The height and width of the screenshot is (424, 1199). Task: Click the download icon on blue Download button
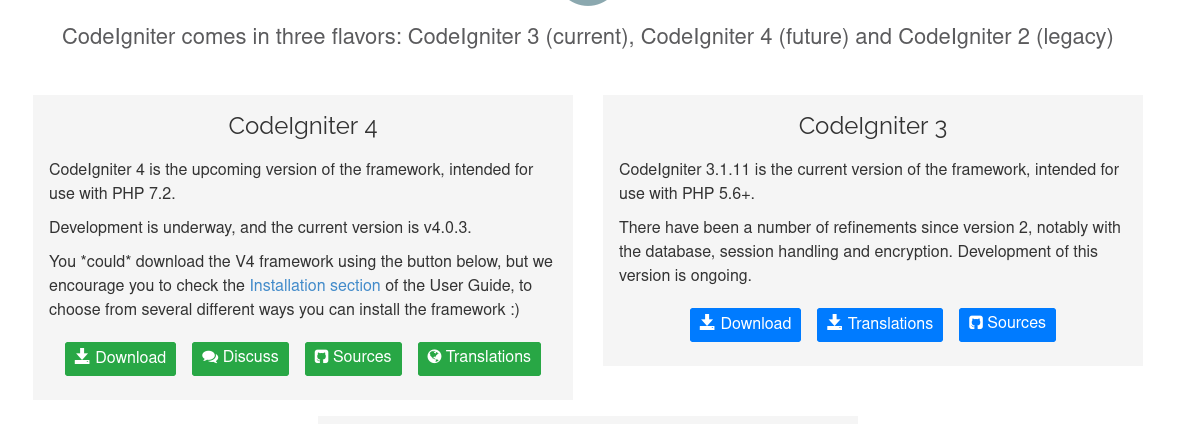(x=707, y=323)
